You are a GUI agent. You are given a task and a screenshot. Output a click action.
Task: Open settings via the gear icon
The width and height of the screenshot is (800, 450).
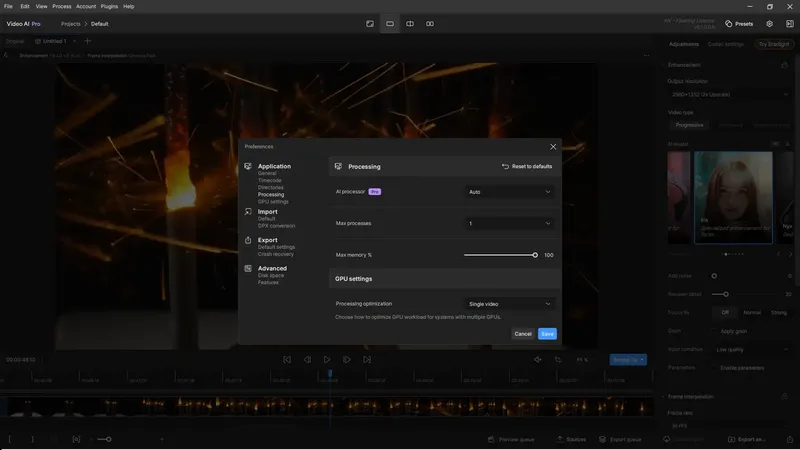coord(769,23)
